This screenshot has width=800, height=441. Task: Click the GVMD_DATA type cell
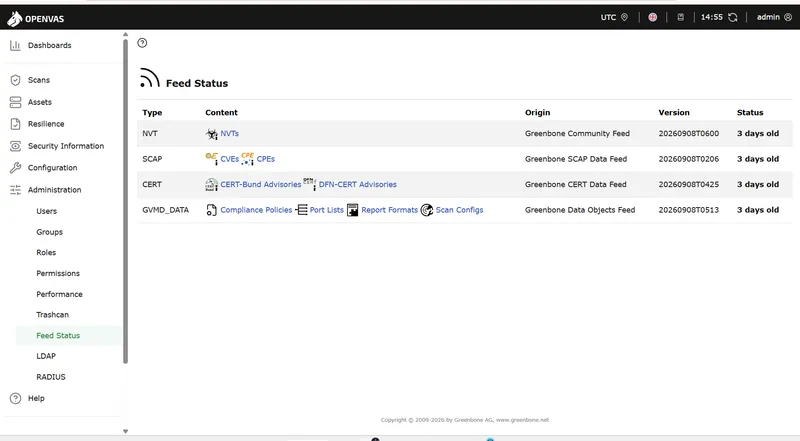[x=165, y=210]
